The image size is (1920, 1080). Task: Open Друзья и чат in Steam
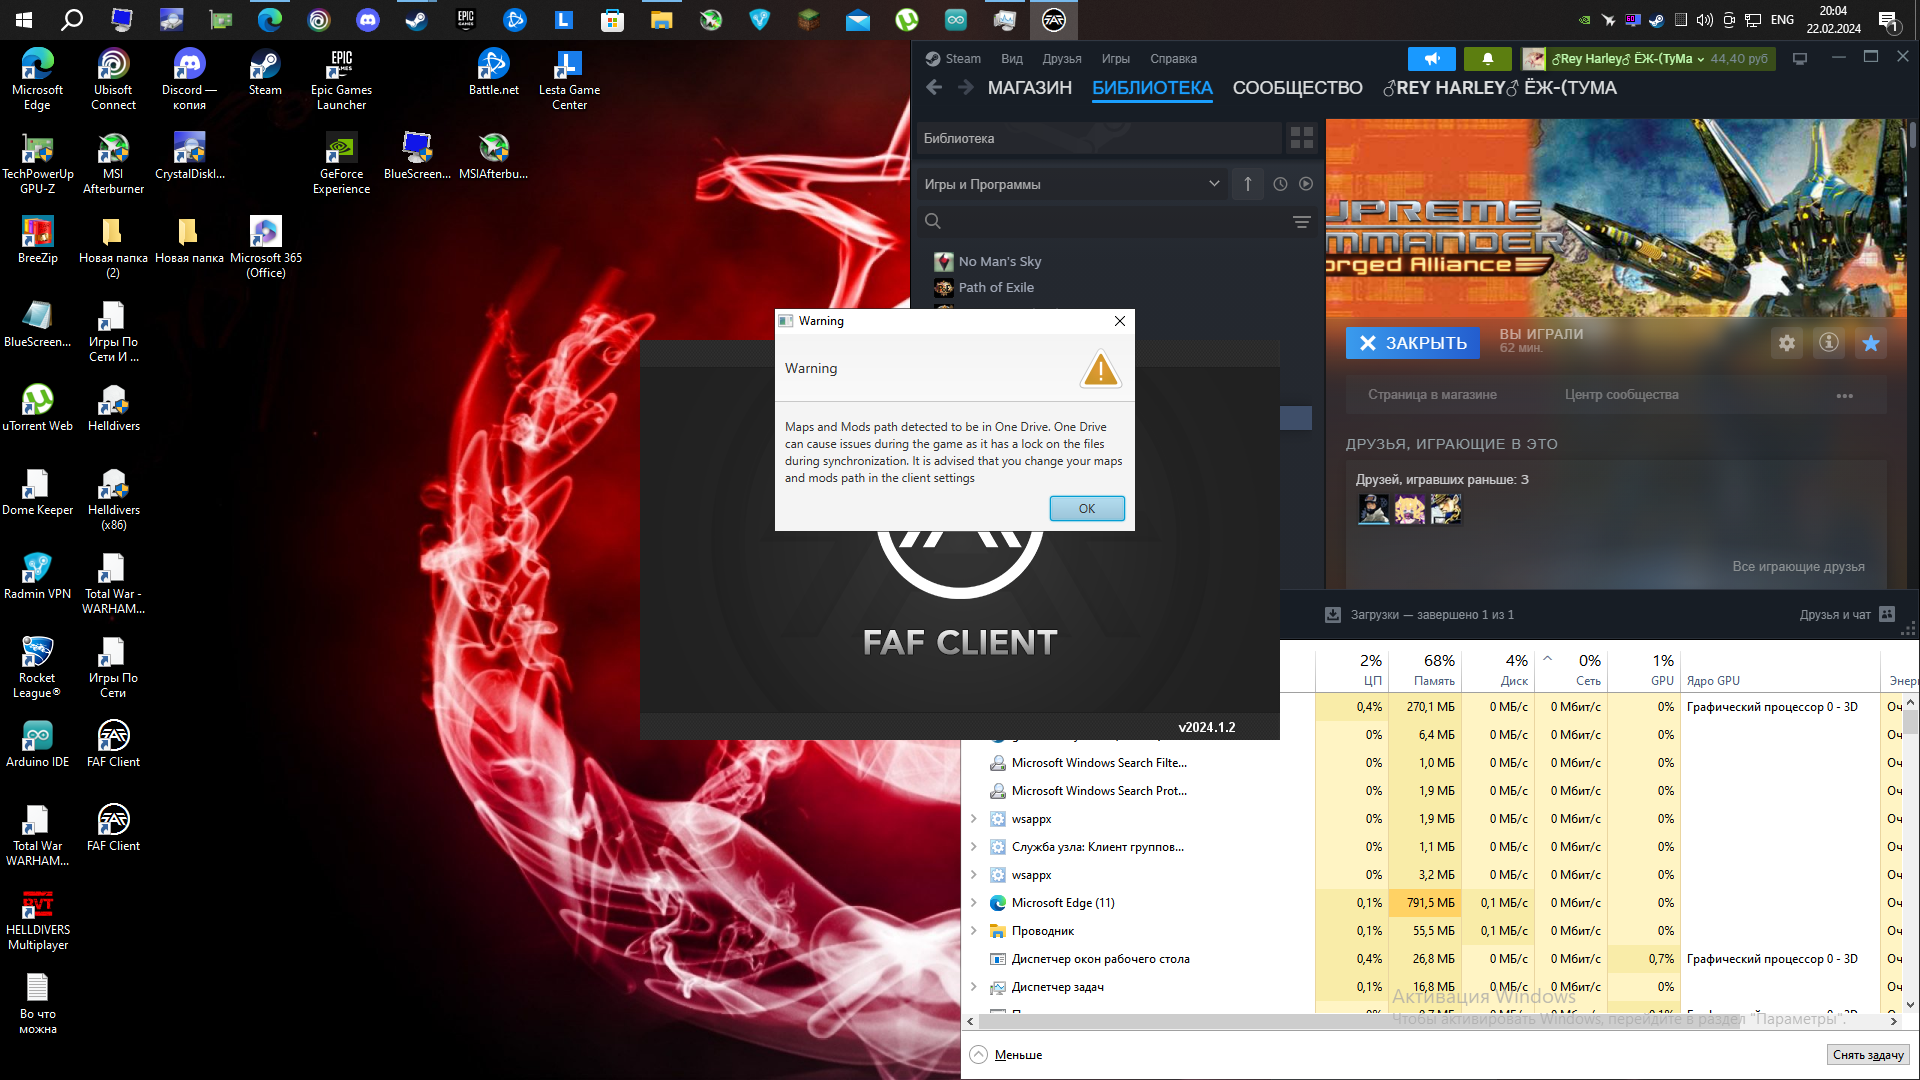tap(1846, 615)
